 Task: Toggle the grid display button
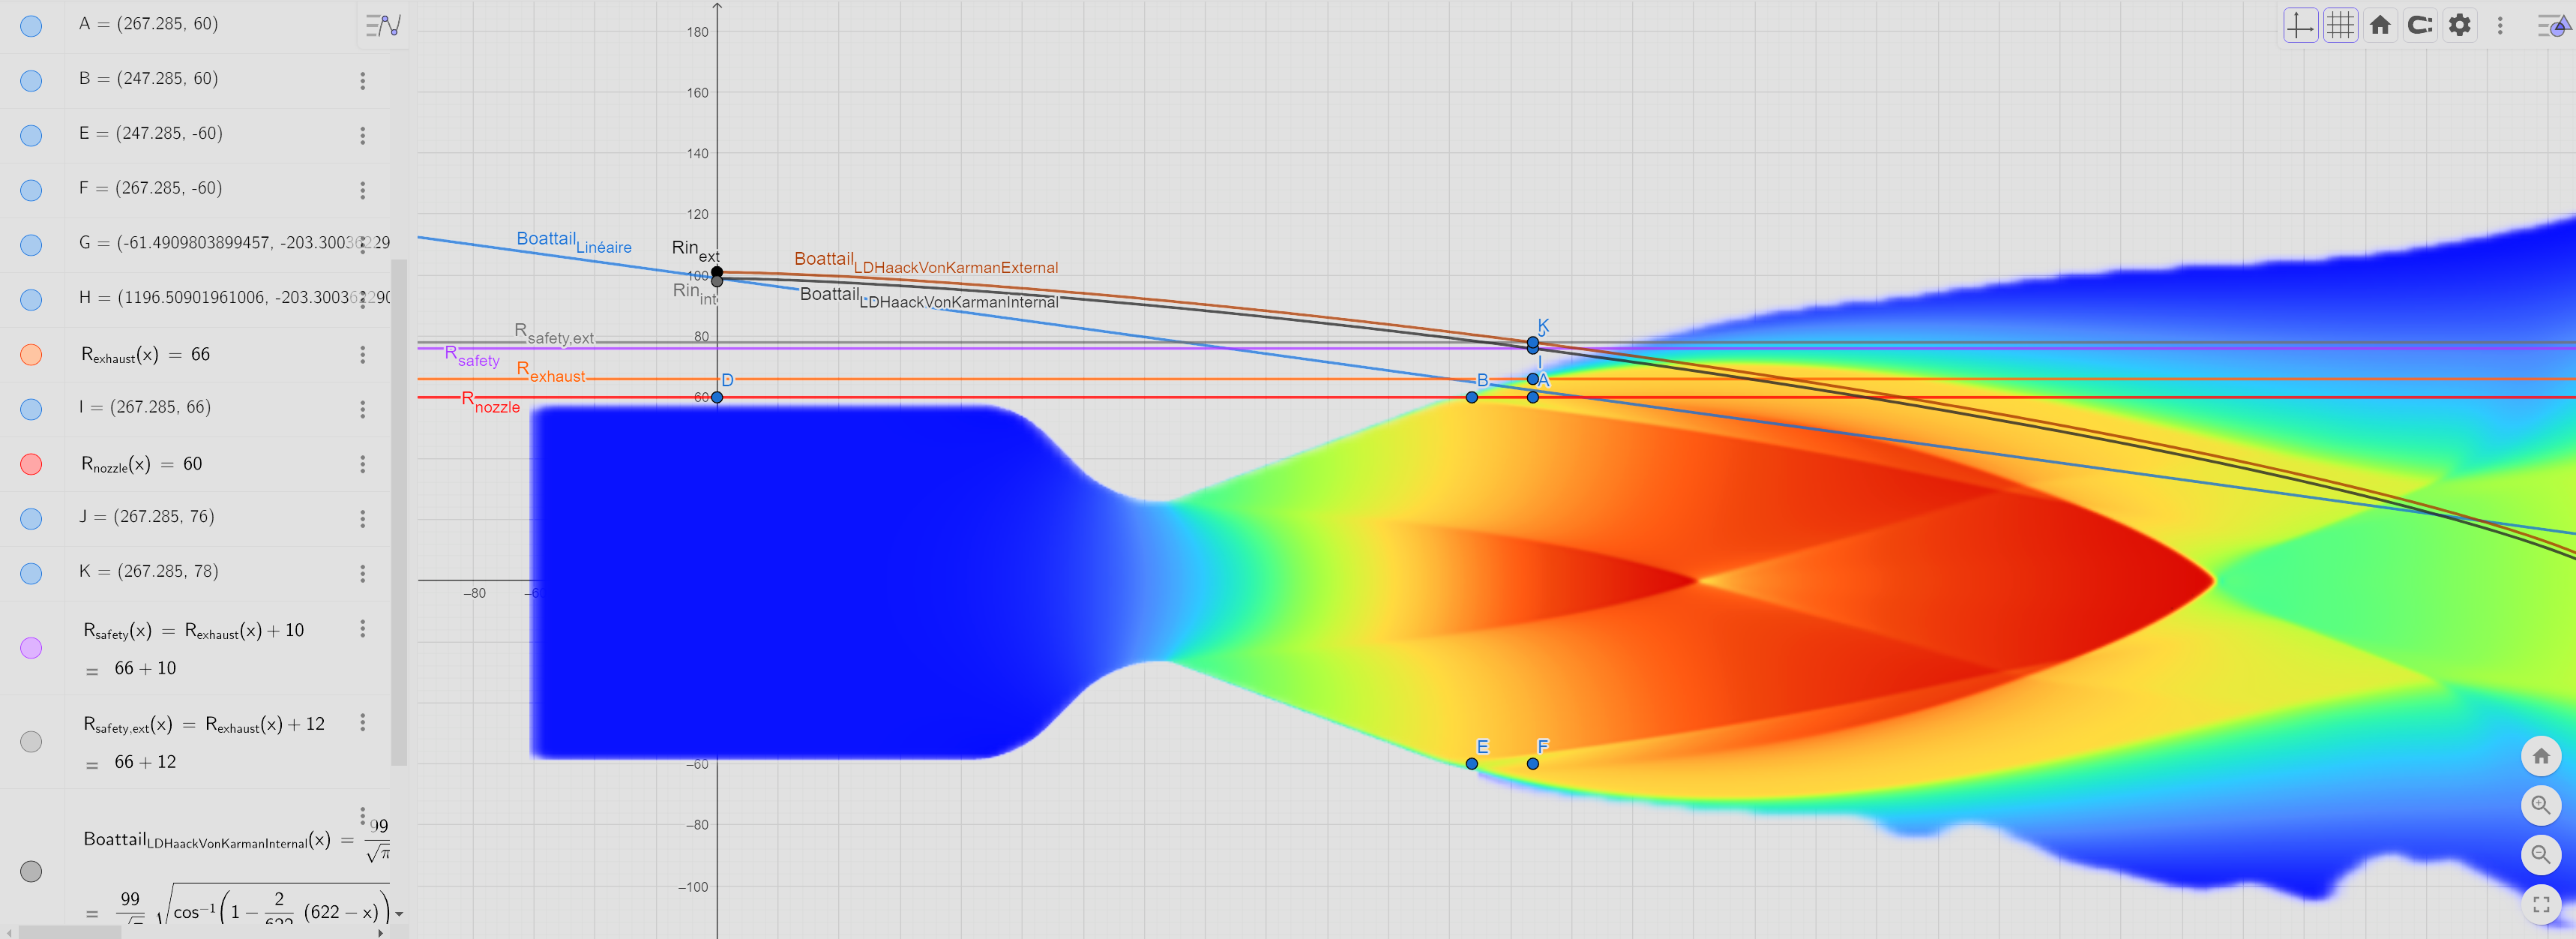click(x=2340, y=25)
